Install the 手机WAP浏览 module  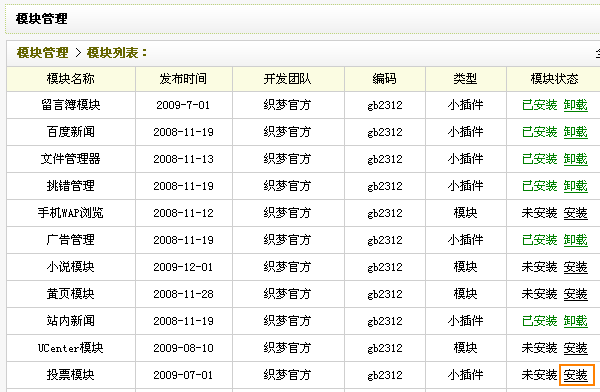(x=576, y=213)
